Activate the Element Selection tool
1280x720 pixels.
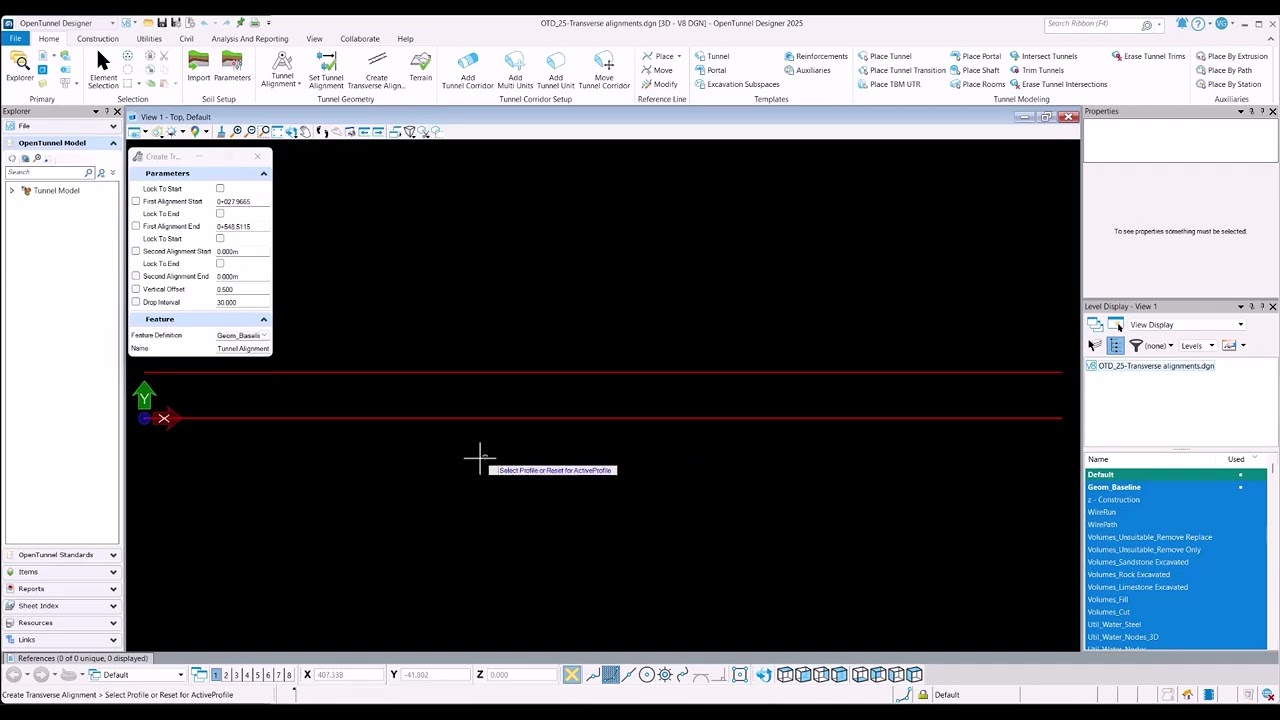point(103,70)
